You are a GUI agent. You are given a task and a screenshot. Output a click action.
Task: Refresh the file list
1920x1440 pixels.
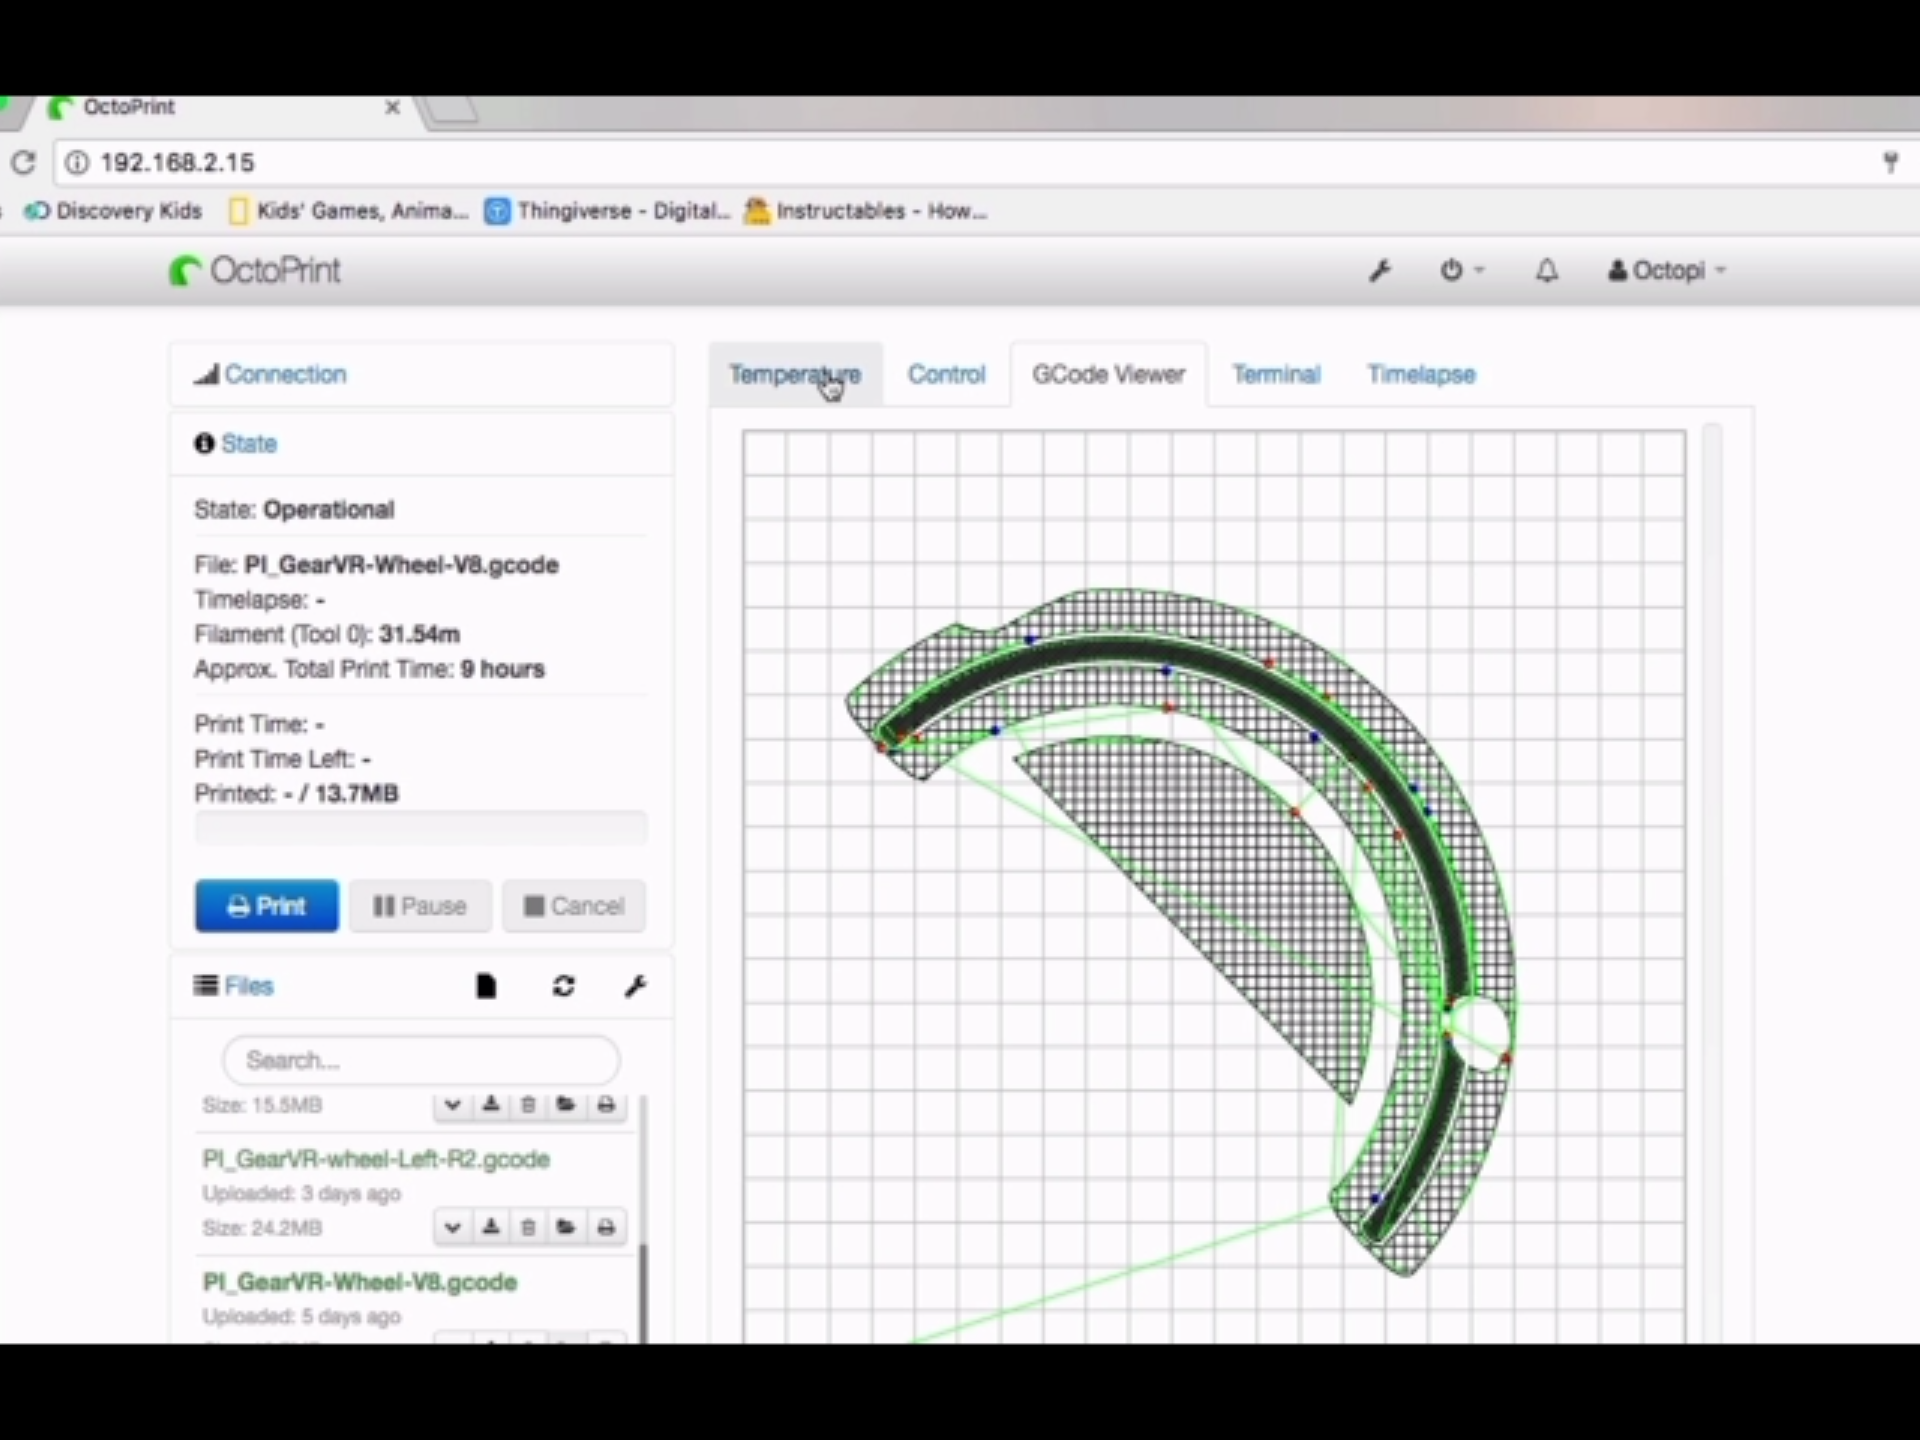click(563, 987)
